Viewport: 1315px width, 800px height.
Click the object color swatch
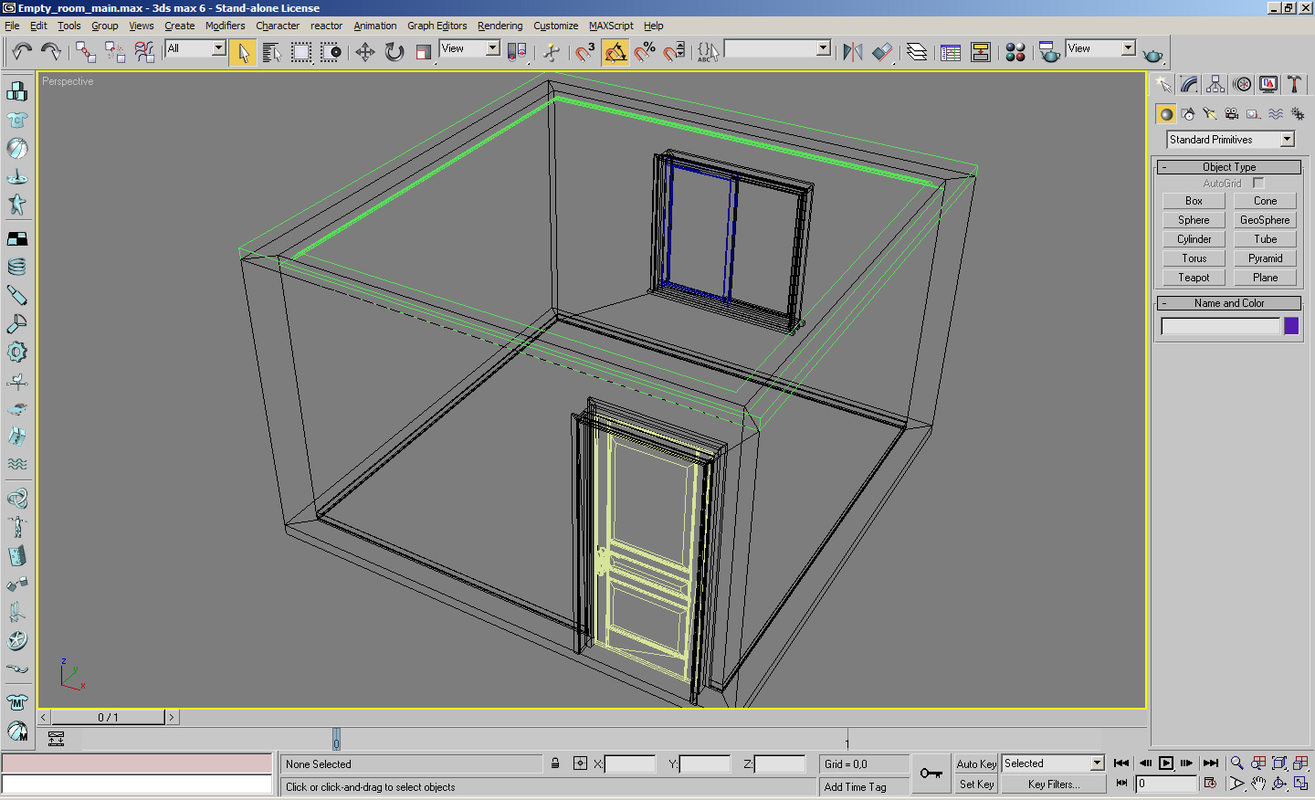pyautogui.click(x=1289, y=325)
